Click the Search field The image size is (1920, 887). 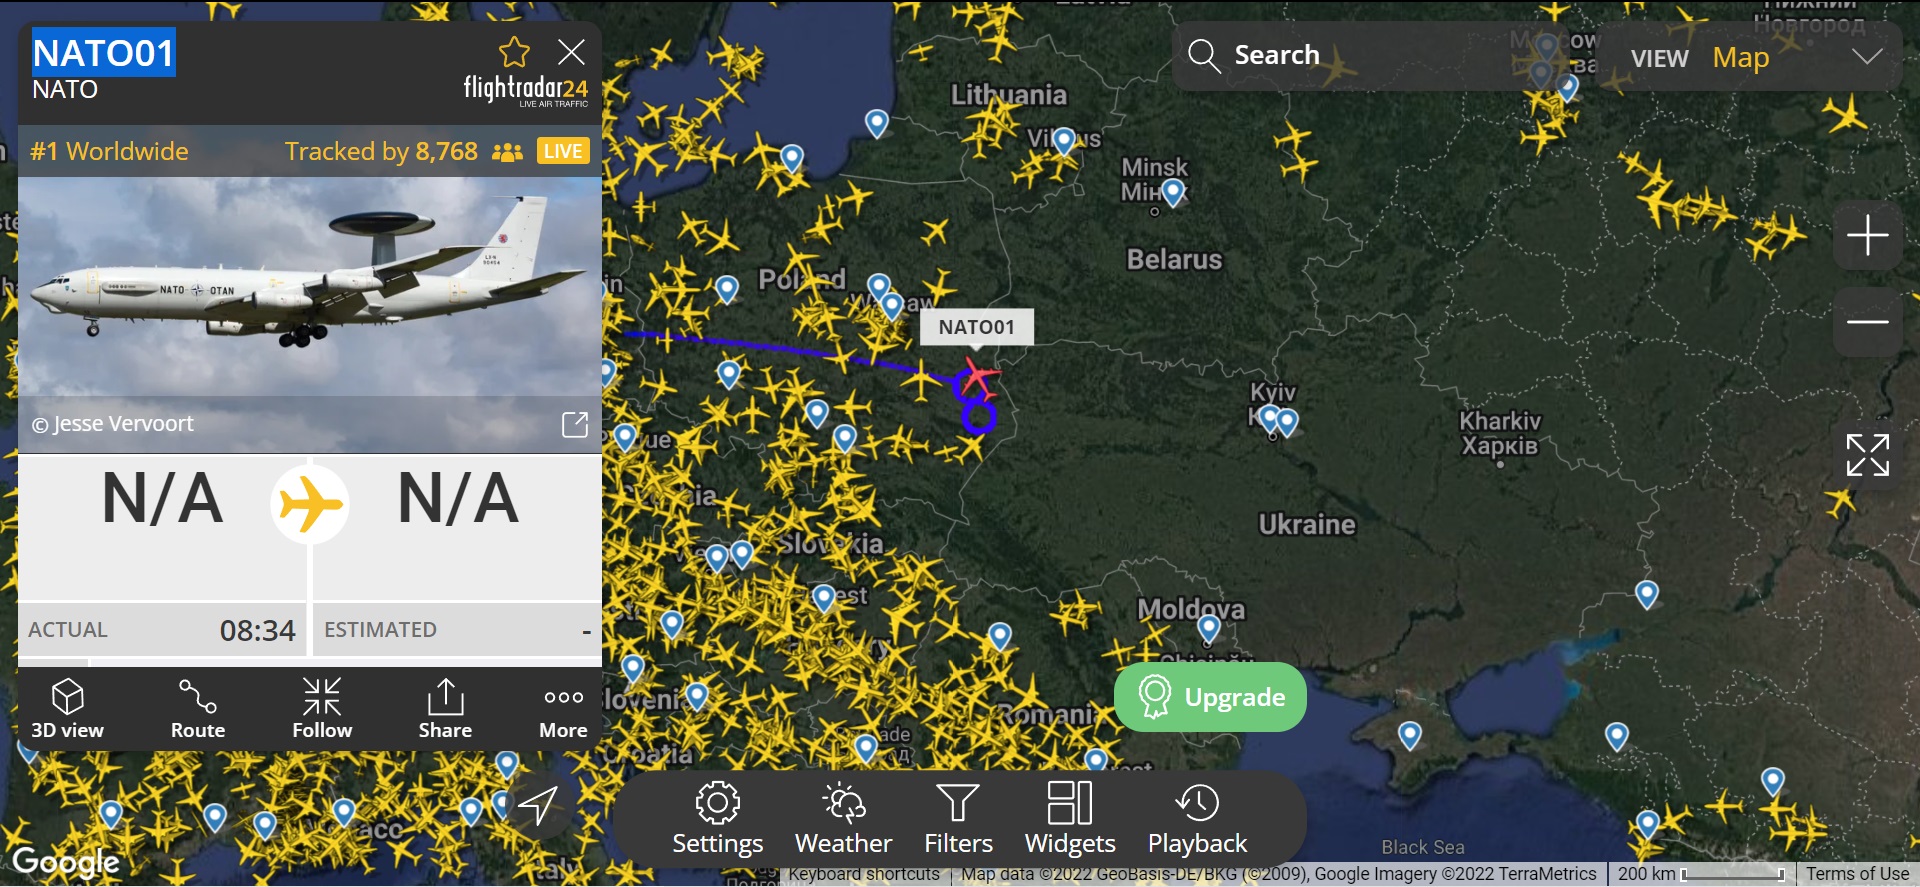tap(1340, 56)
